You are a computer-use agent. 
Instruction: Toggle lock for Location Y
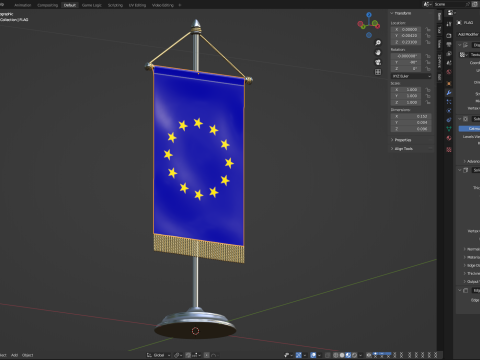pyautogui.click(x=428, y=36)
